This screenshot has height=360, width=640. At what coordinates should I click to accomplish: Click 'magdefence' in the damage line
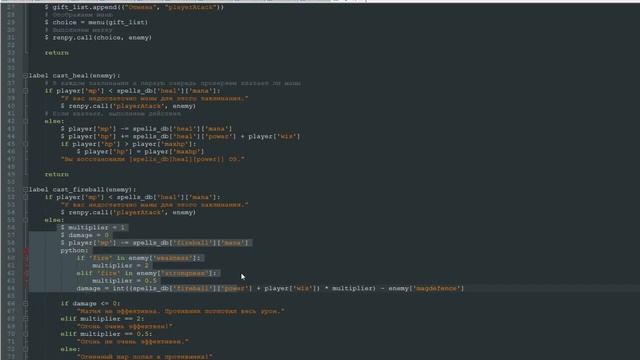pos(437,289)
